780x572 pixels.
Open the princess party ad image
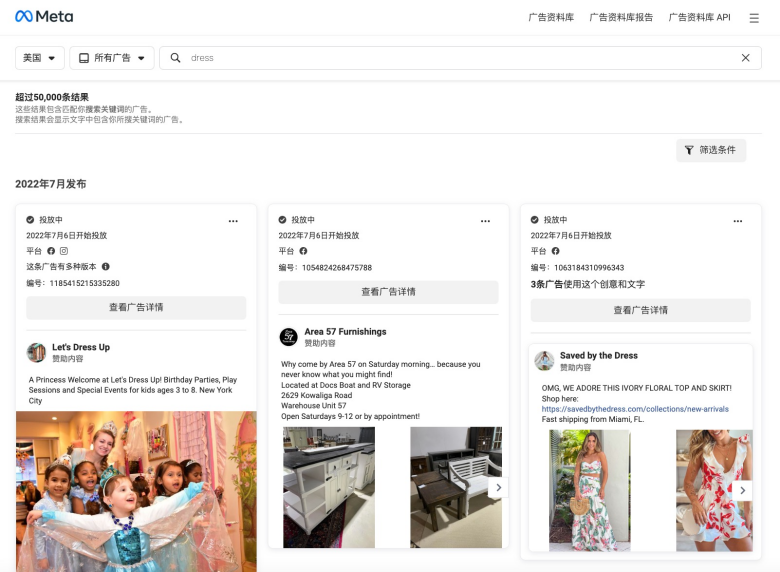click(136, 491)
